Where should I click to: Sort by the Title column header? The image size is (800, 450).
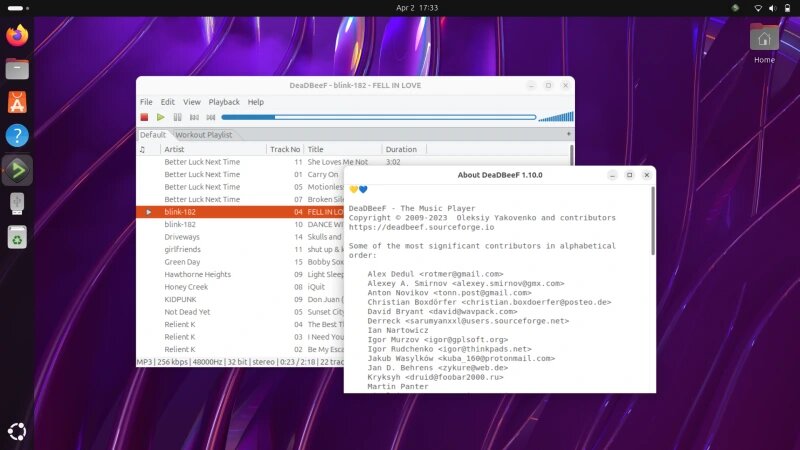tap(343, 149)
